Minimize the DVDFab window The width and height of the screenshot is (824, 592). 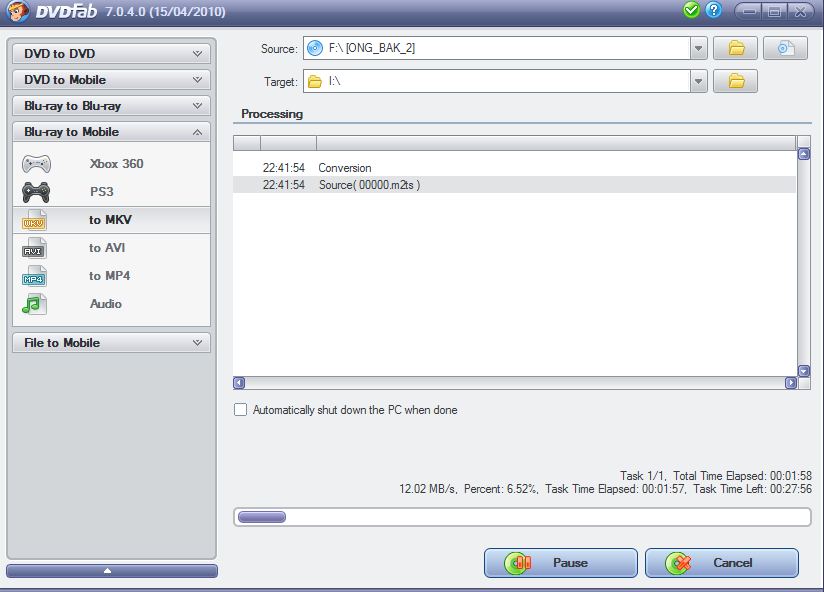[749, 11]
